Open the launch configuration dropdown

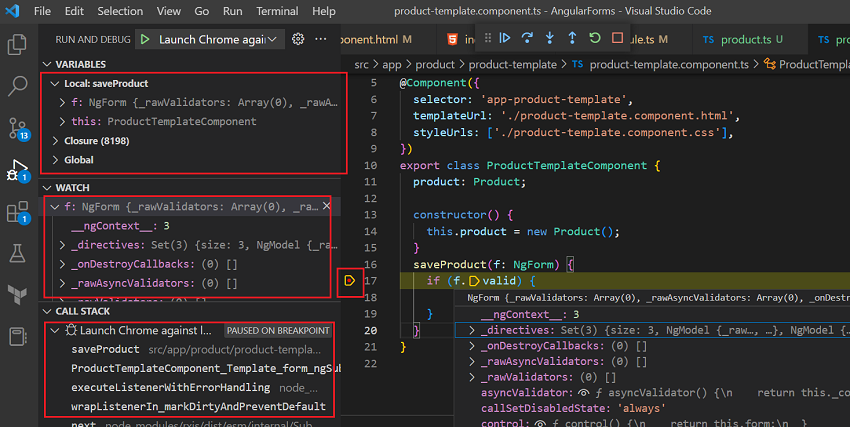pyautogui.click(x=274, y=39)
